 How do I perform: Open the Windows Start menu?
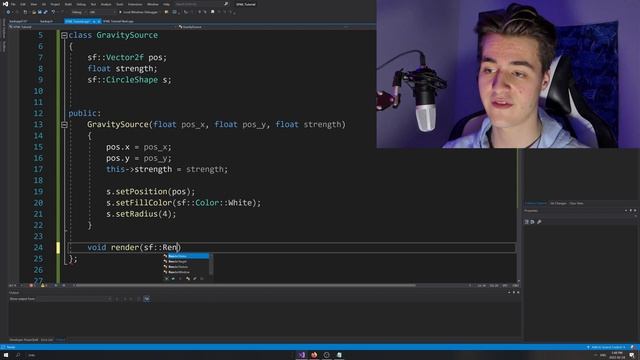coord(6,355)
